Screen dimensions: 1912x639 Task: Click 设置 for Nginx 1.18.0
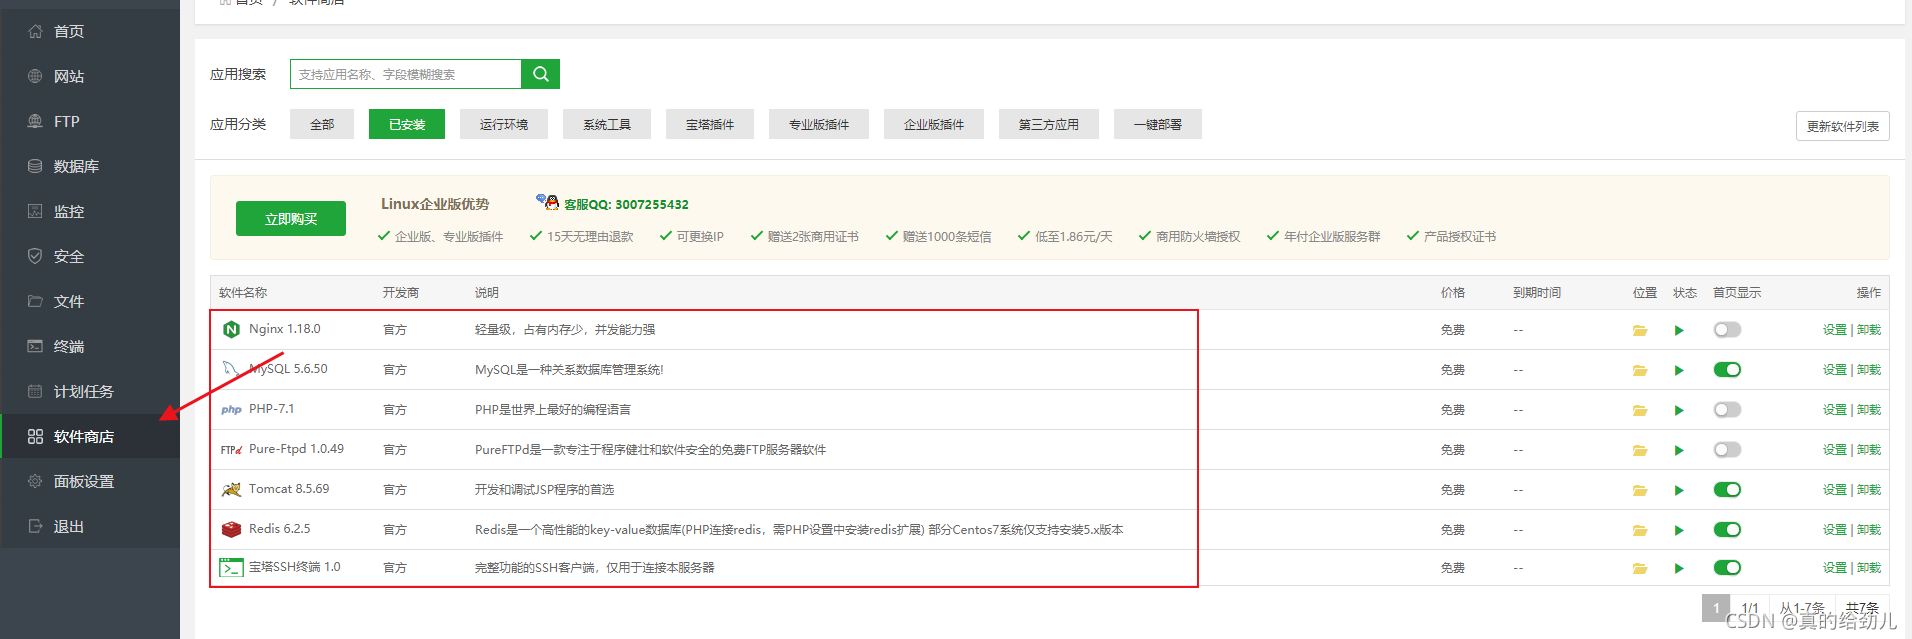coord(1835,330)
